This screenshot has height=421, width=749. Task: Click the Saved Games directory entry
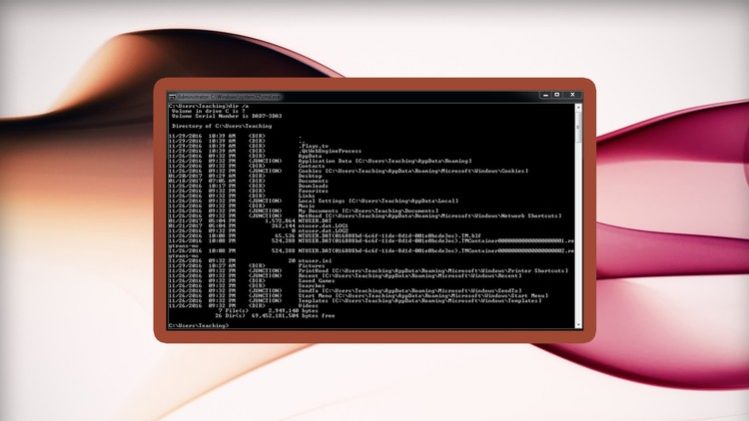tap(314, 282)
